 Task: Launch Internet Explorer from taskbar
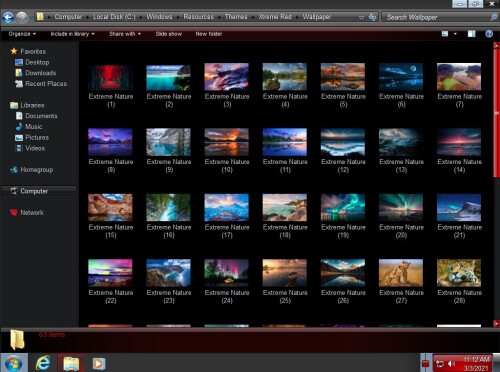click(43, 363)
